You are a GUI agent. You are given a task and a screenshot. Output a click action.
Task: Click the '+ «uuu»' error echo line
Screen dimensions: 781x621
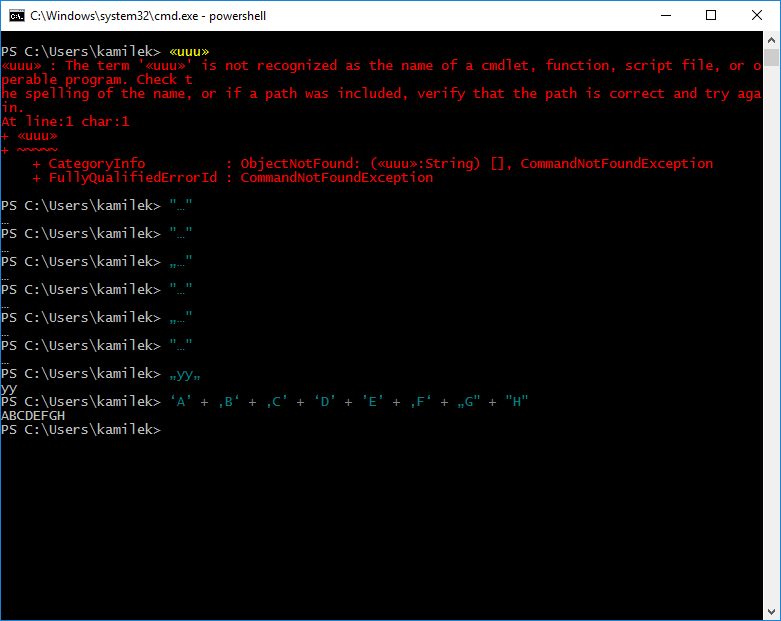coord(29,136)
